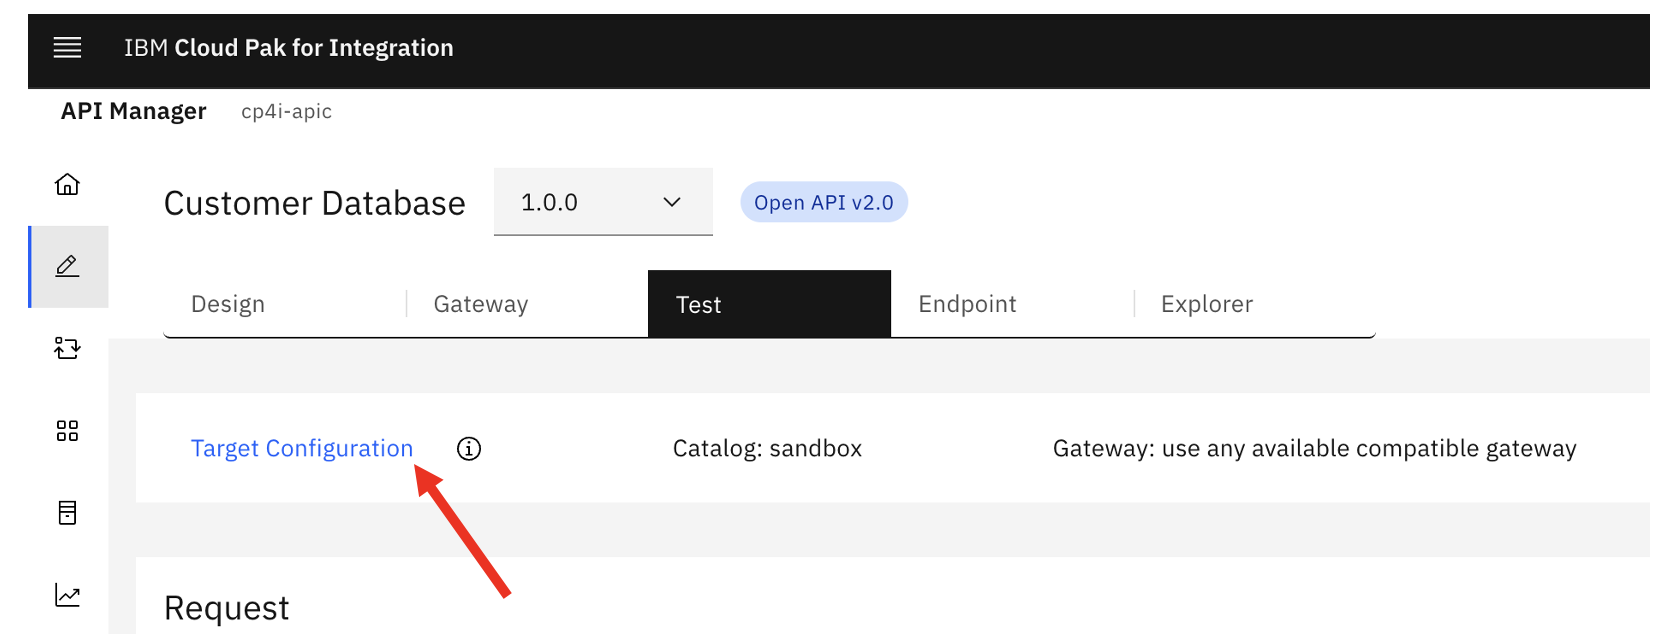Click the IBM Cloud Pak for Integration title
The width and height of the screenshot is (1664, 636).
(289, 48)
